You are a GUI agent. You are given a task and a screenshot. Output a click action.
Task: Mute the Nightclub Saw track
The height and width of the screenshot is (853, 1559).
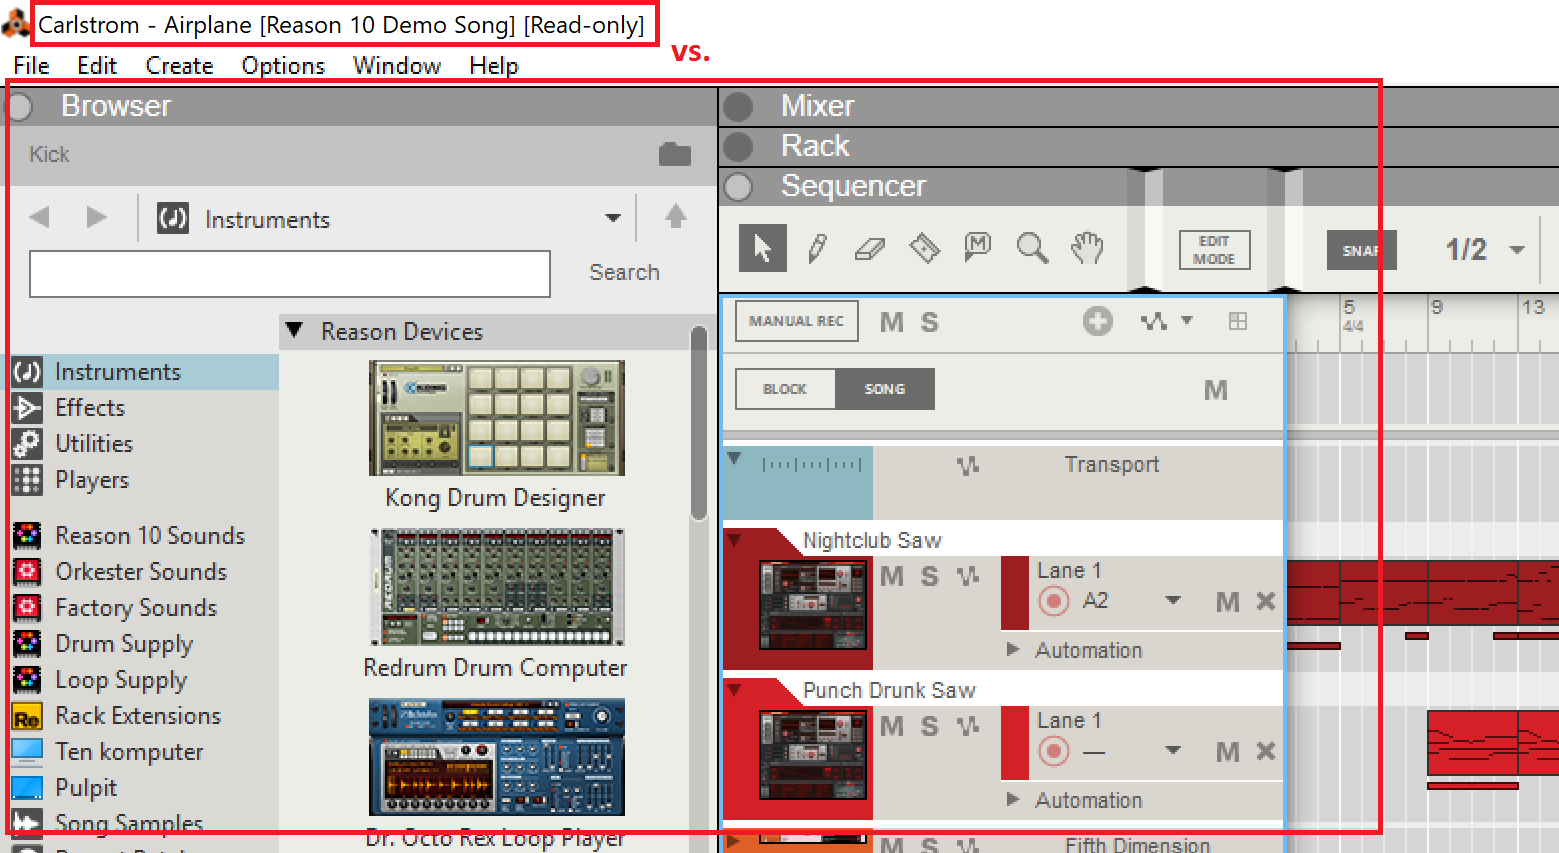tap(892, 577)
